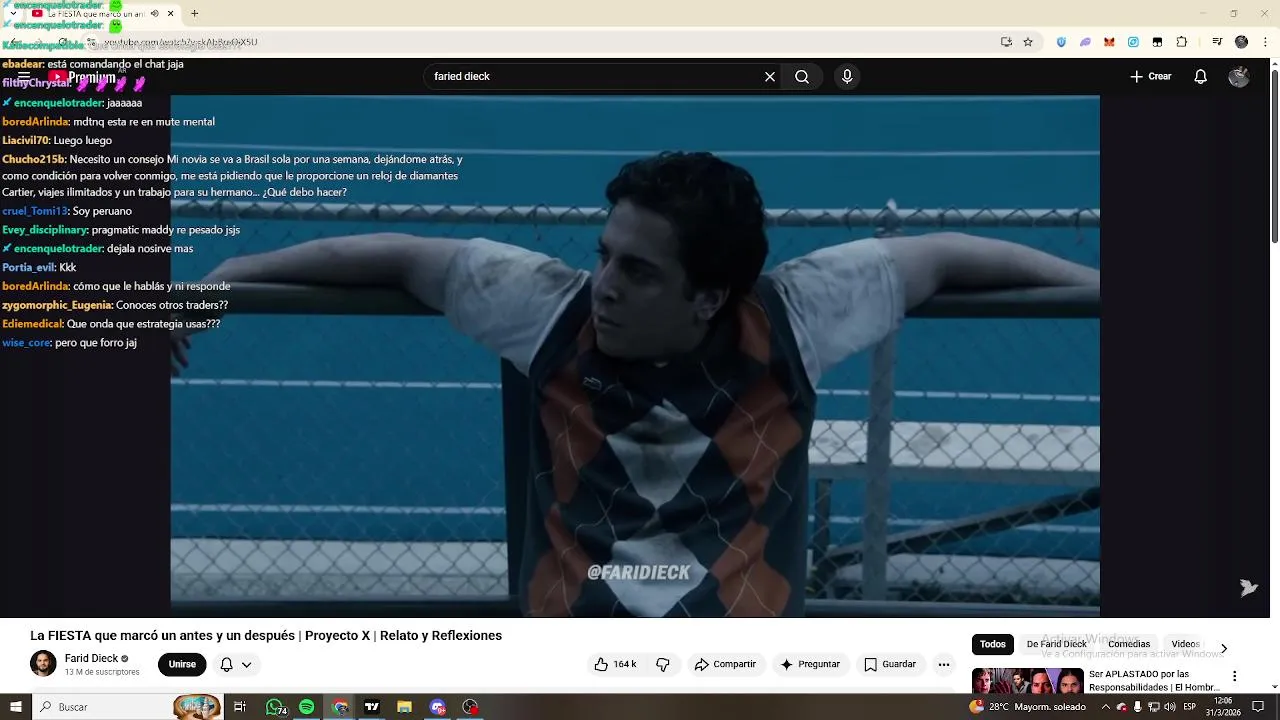Viewport: 1280px width, 720px height.
Task: Open MetaMask fox extension
Action: tap(1109, 42)
